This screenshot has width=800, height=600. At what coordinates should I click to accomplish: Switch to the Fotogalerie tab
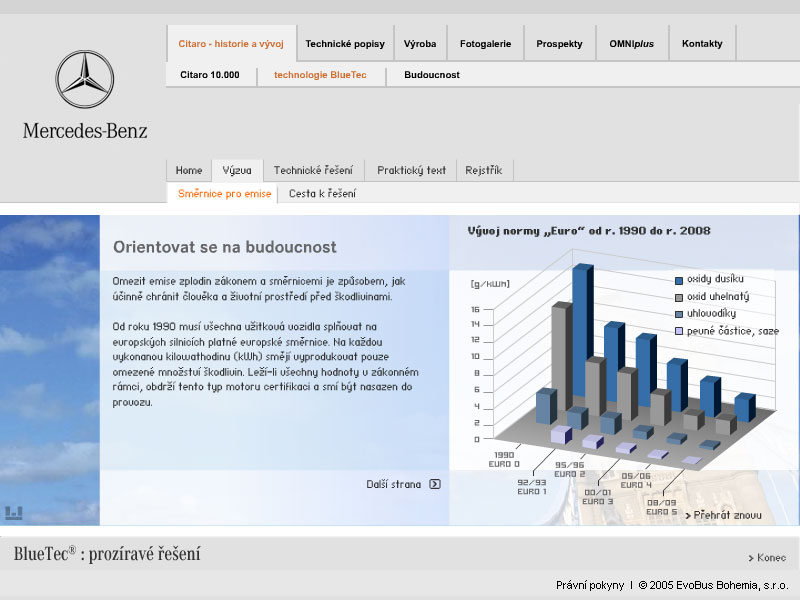(485, 44)
